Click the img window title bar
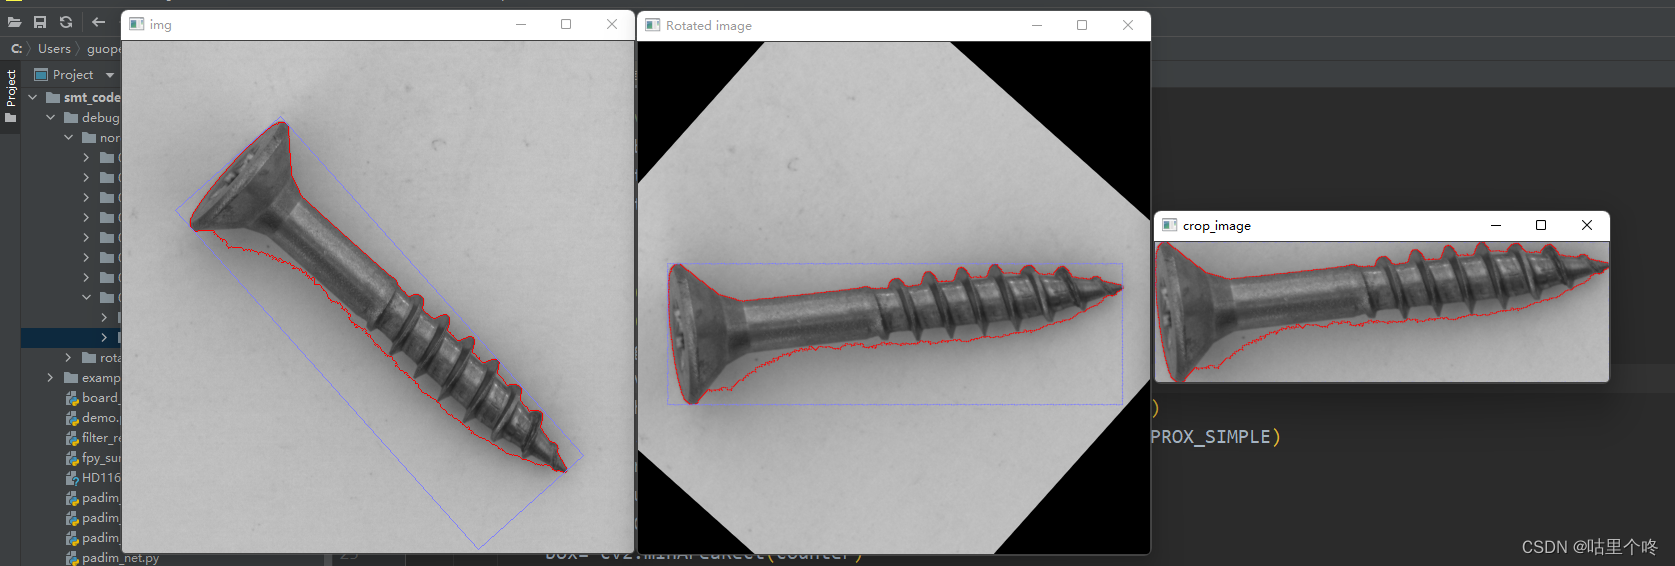 pyautogui.click(x=378, y=24)
